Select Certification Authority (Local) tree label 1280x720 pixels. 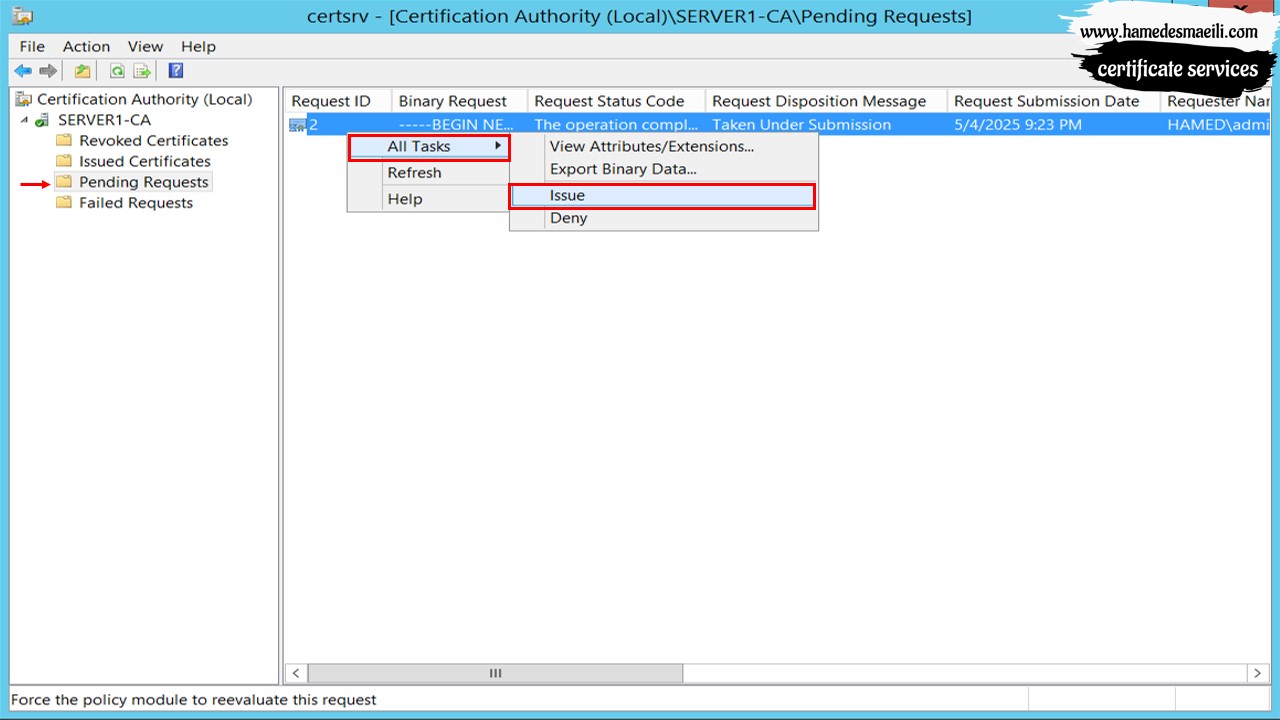[145, 99]
